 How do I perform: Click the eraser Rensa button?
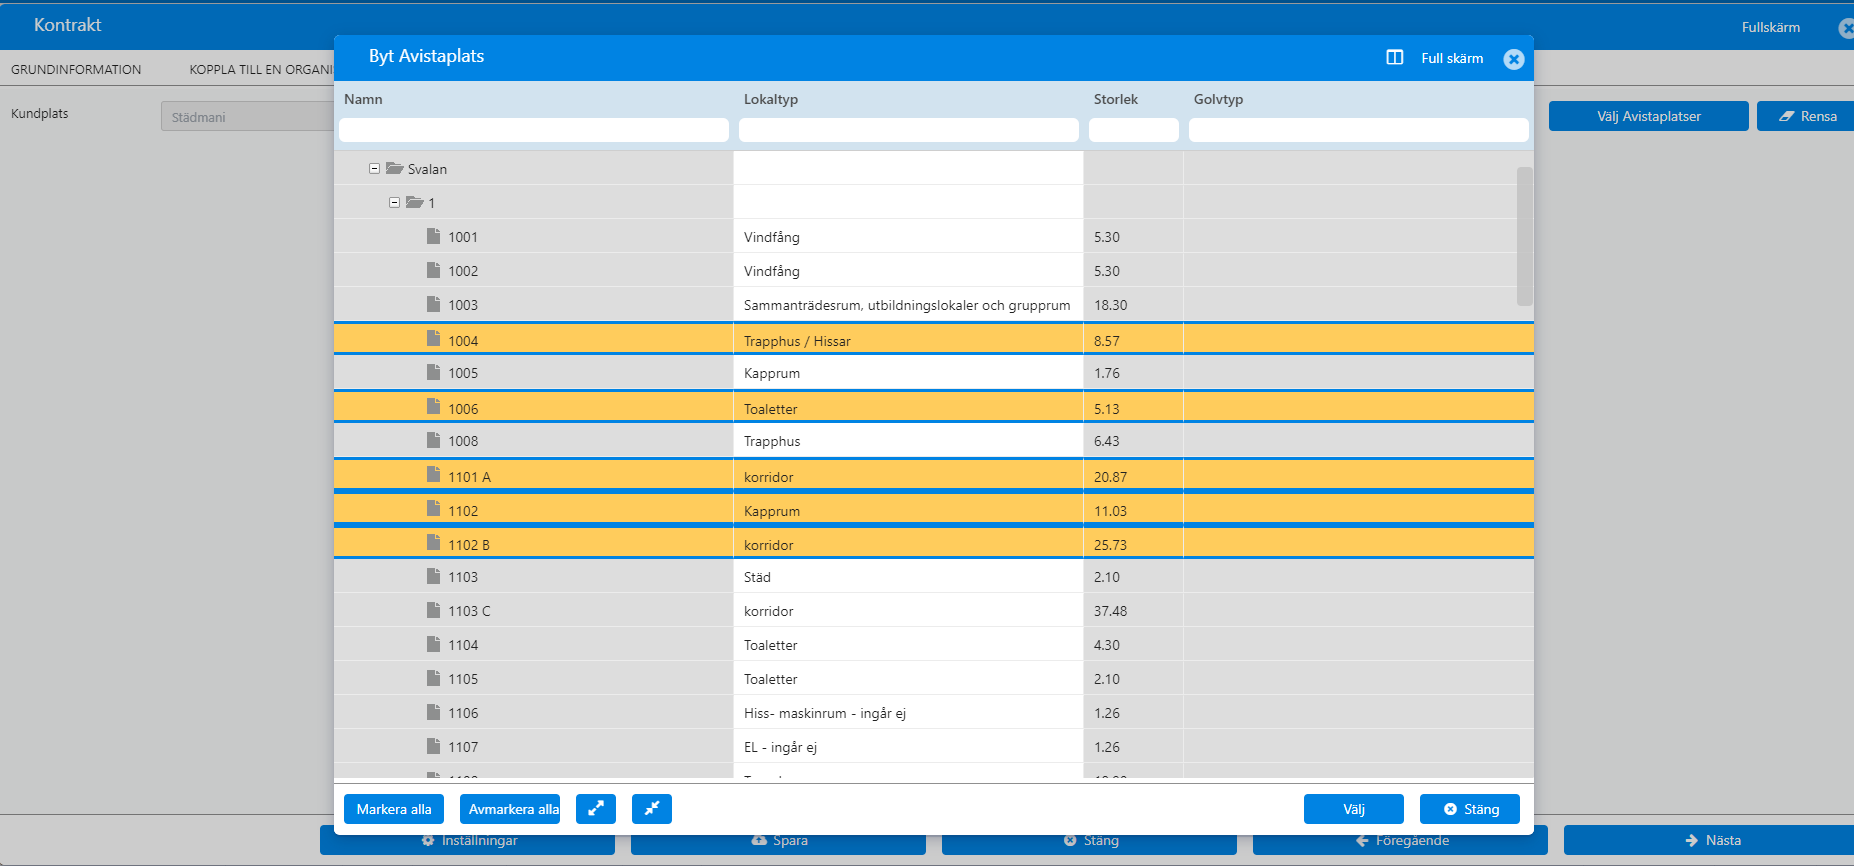pos(1807,116)
